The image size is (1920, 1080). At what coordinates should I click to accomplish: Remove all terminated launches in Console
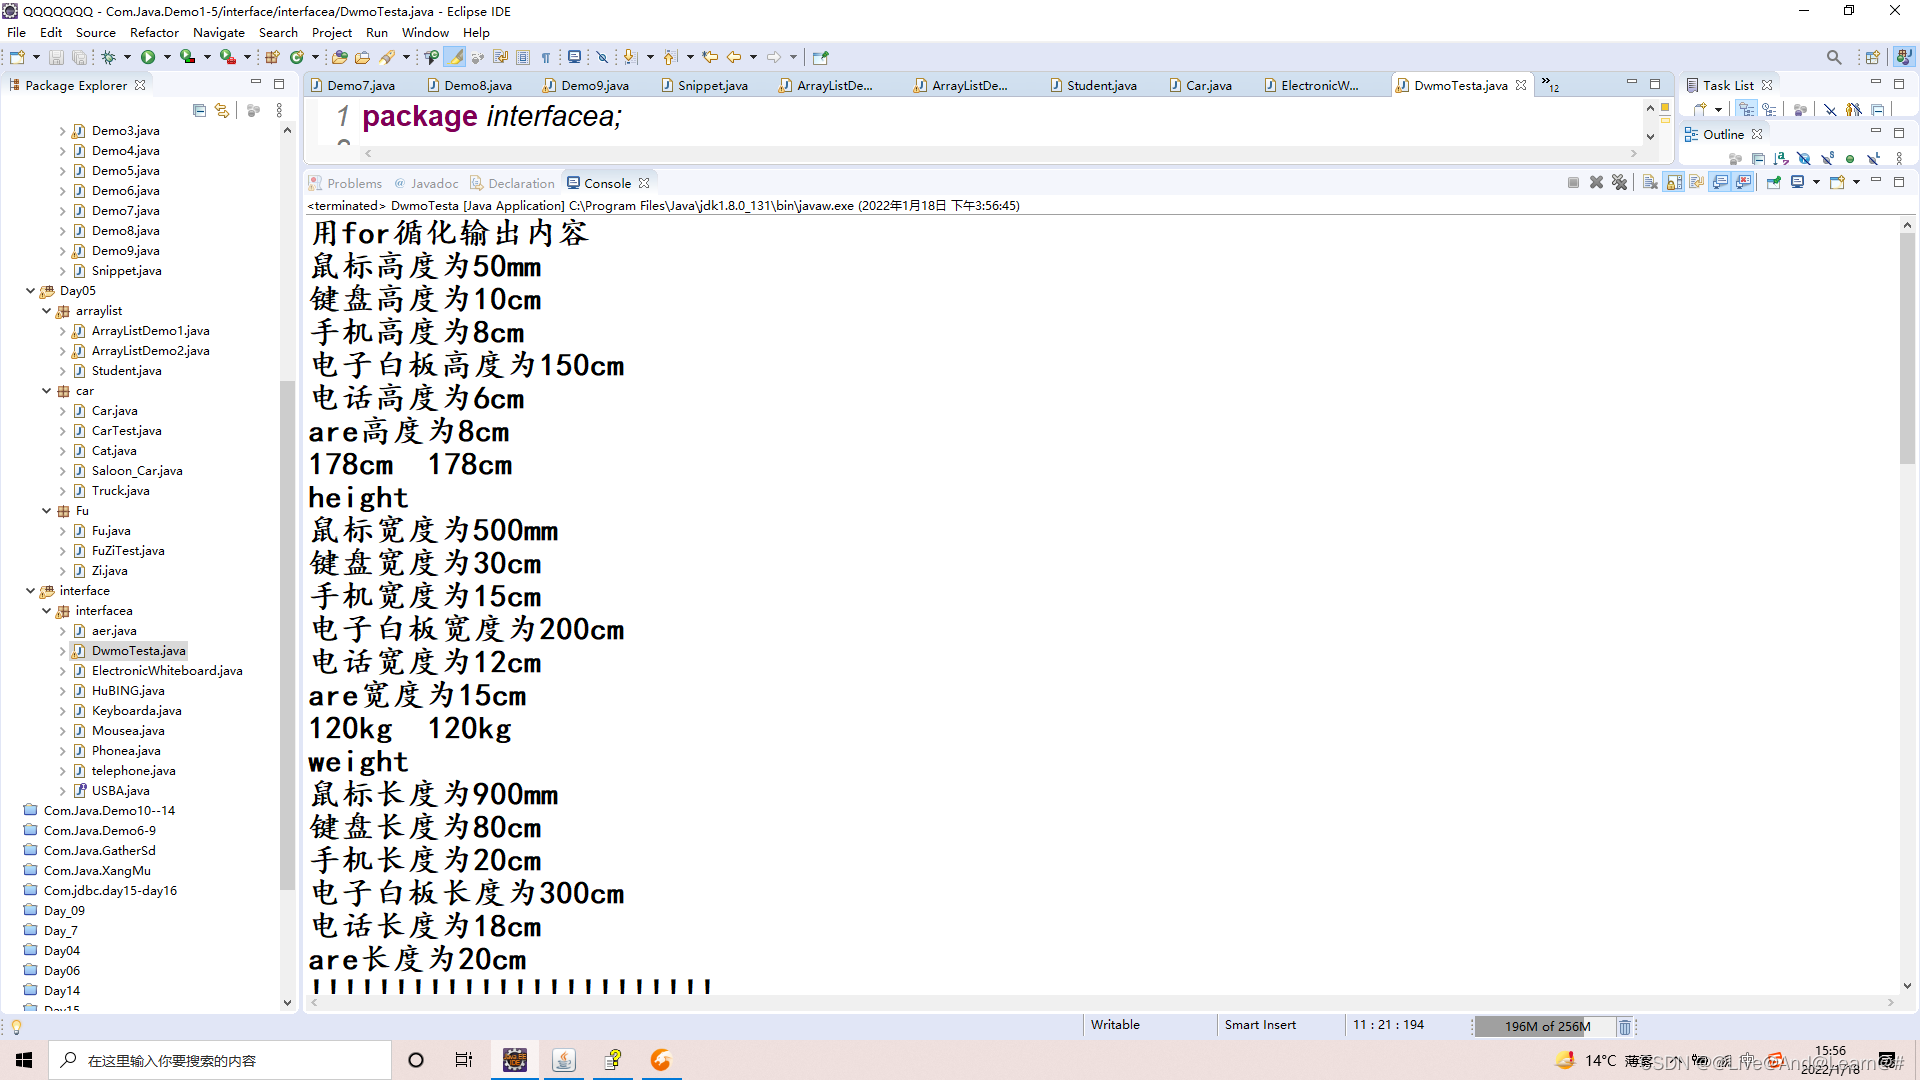(x=1619, y=183)
